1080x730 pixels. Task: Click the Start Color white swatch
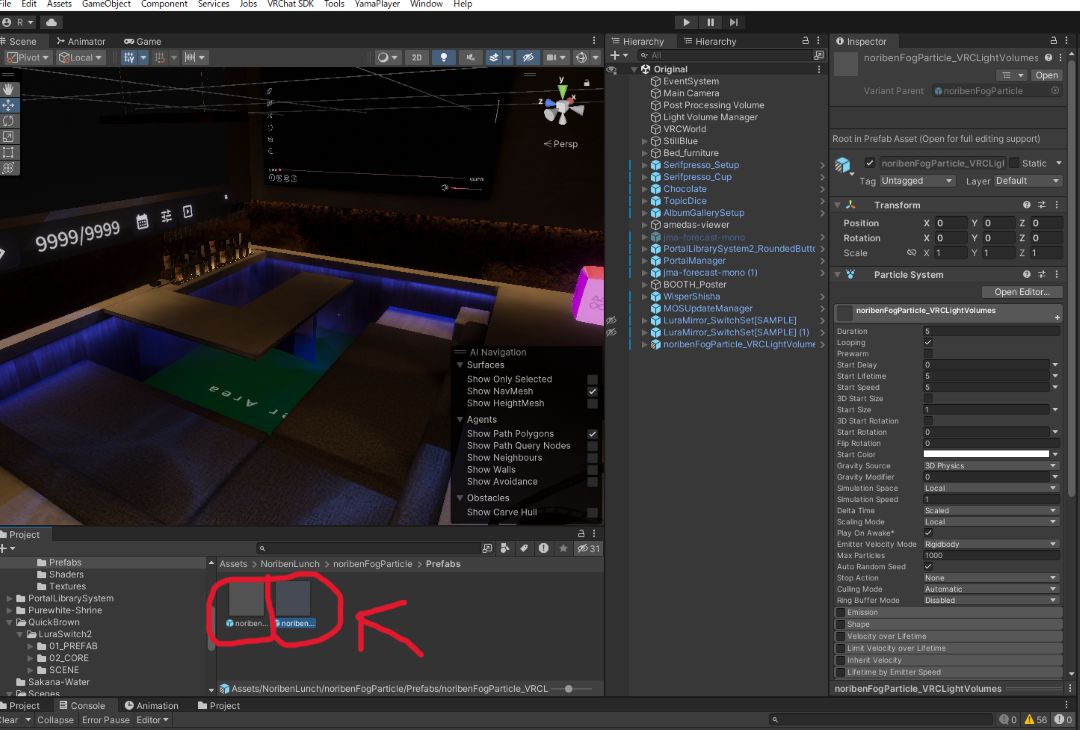(986, 455)
